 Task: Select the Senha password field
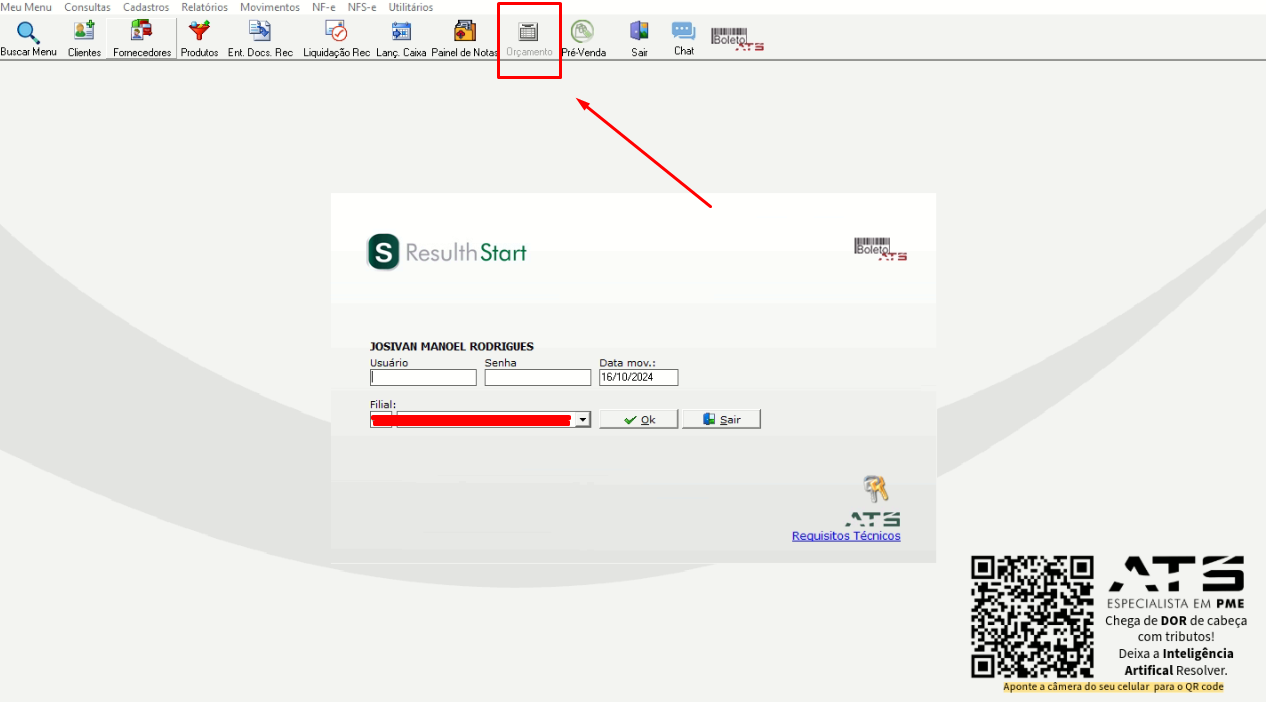[x=538, y=378]
